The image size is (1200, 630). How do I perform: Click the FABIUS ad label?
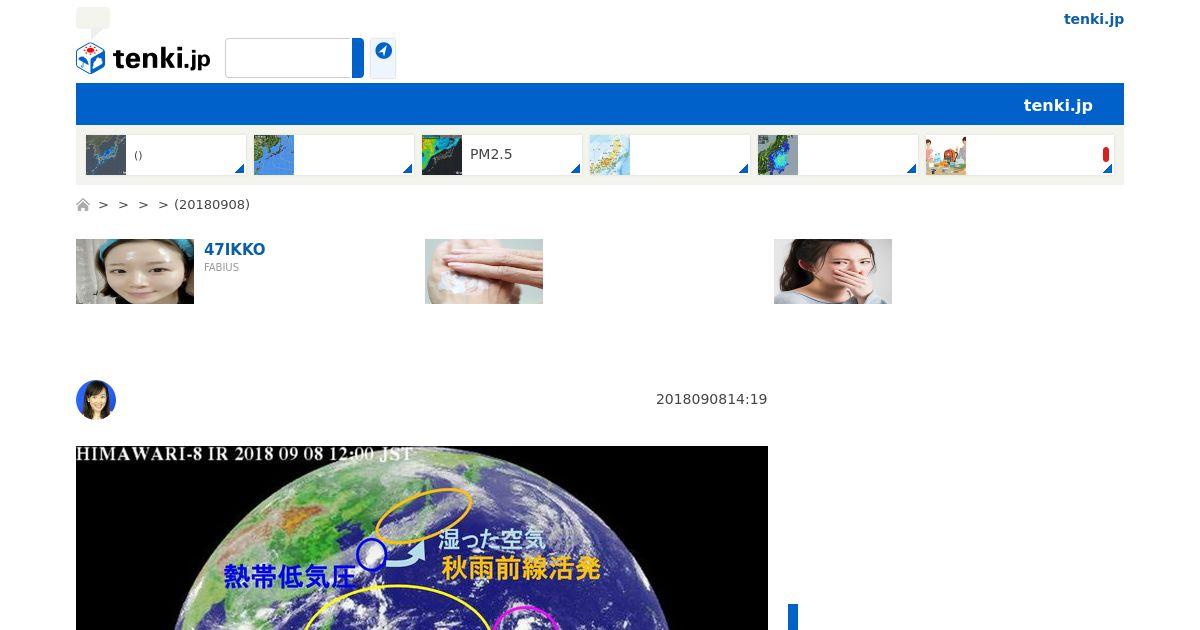221,268
